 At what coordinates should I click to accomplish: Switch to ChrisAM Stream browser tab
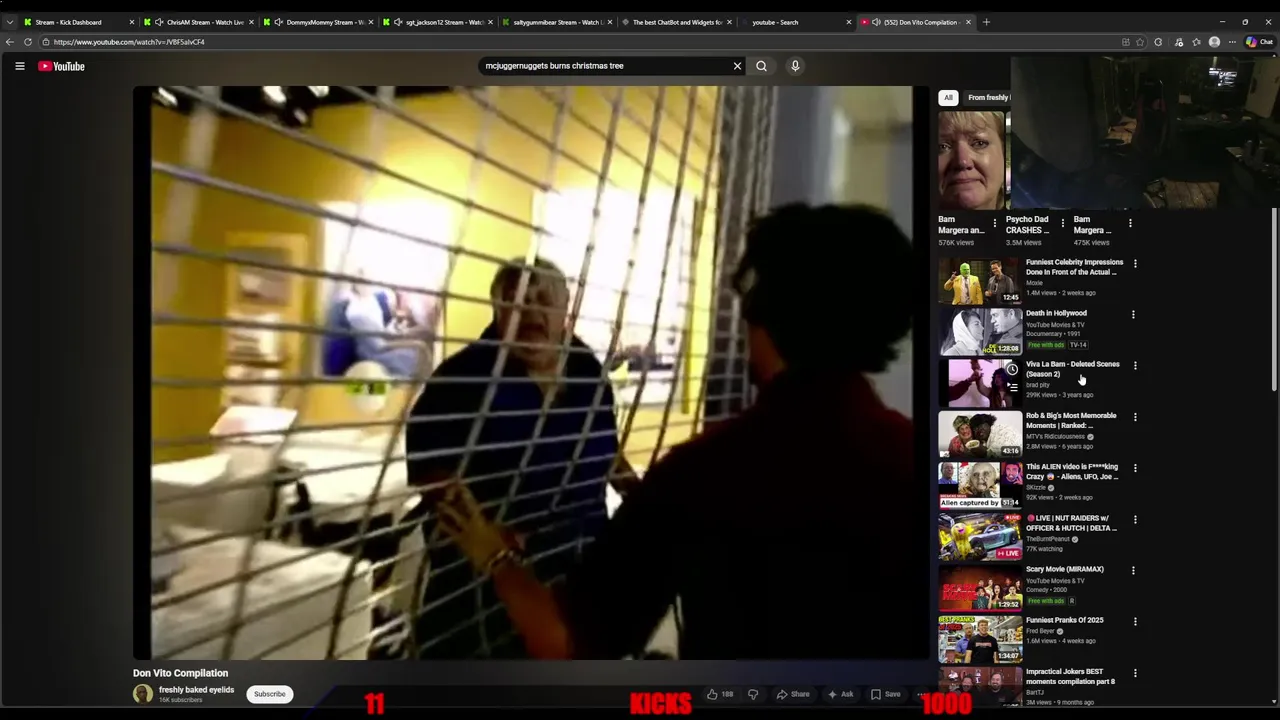click(200, 22)
